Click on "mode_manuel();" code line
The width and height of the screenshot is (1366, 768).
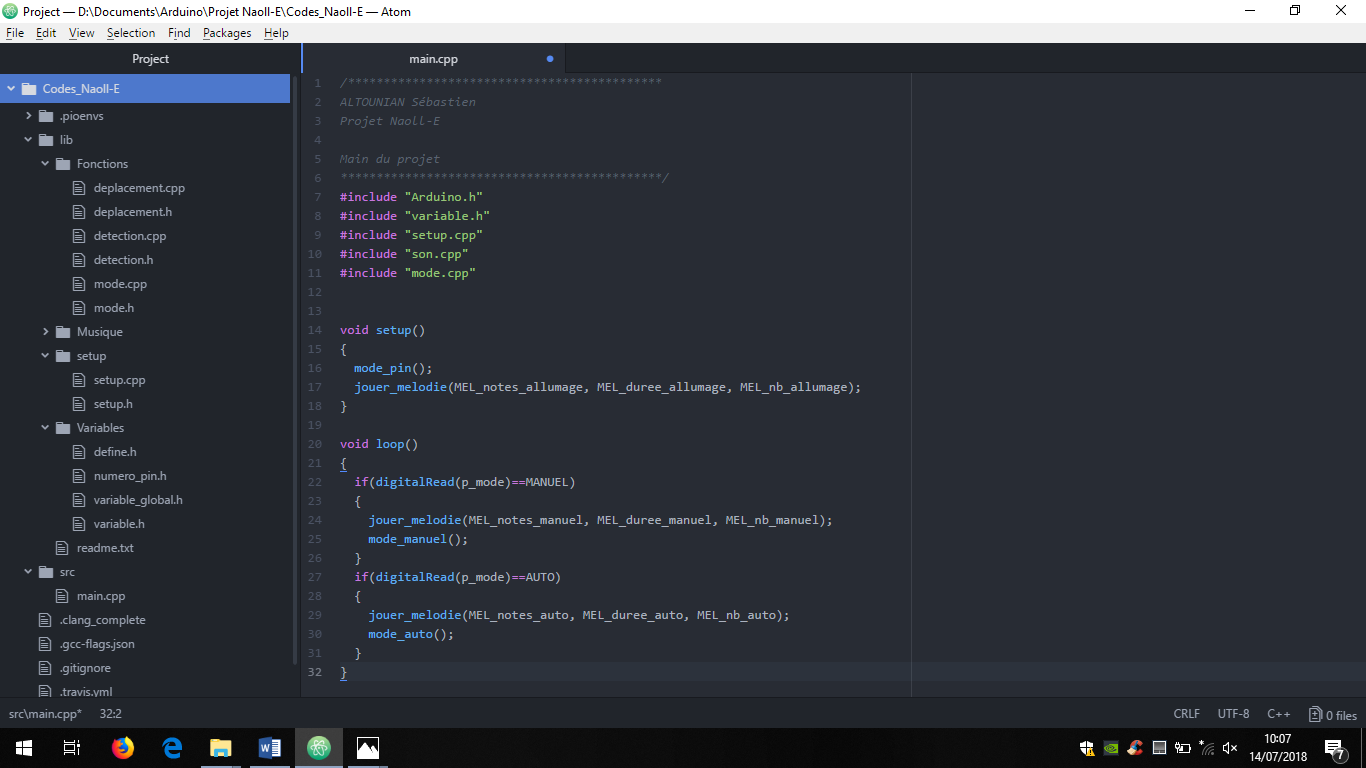(418, 539)
